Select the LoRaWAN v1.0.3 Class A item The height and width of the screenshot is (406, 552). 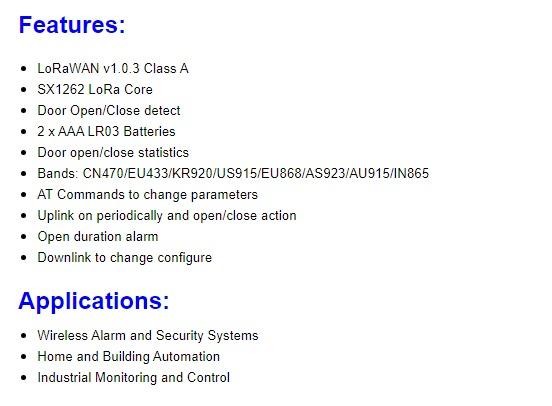coord(113,68)
